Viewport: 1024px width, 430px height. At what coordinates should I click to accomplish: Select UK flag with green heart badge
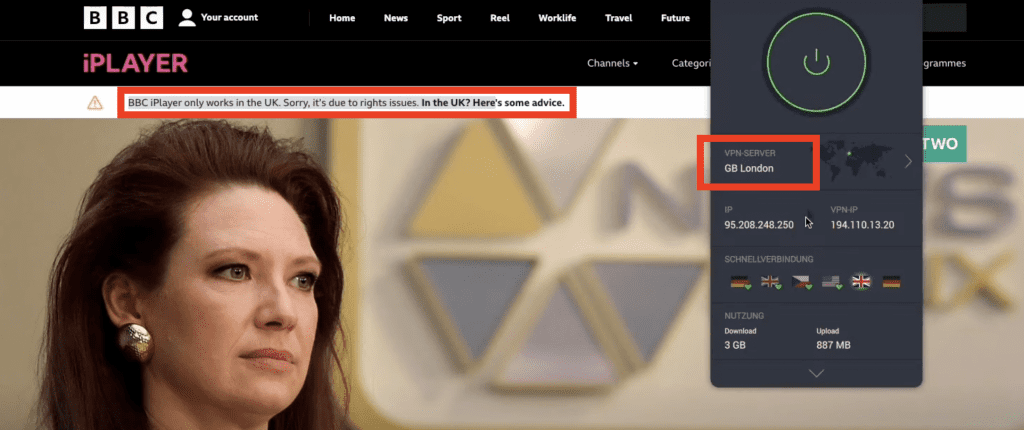click(x=771, y=282)
